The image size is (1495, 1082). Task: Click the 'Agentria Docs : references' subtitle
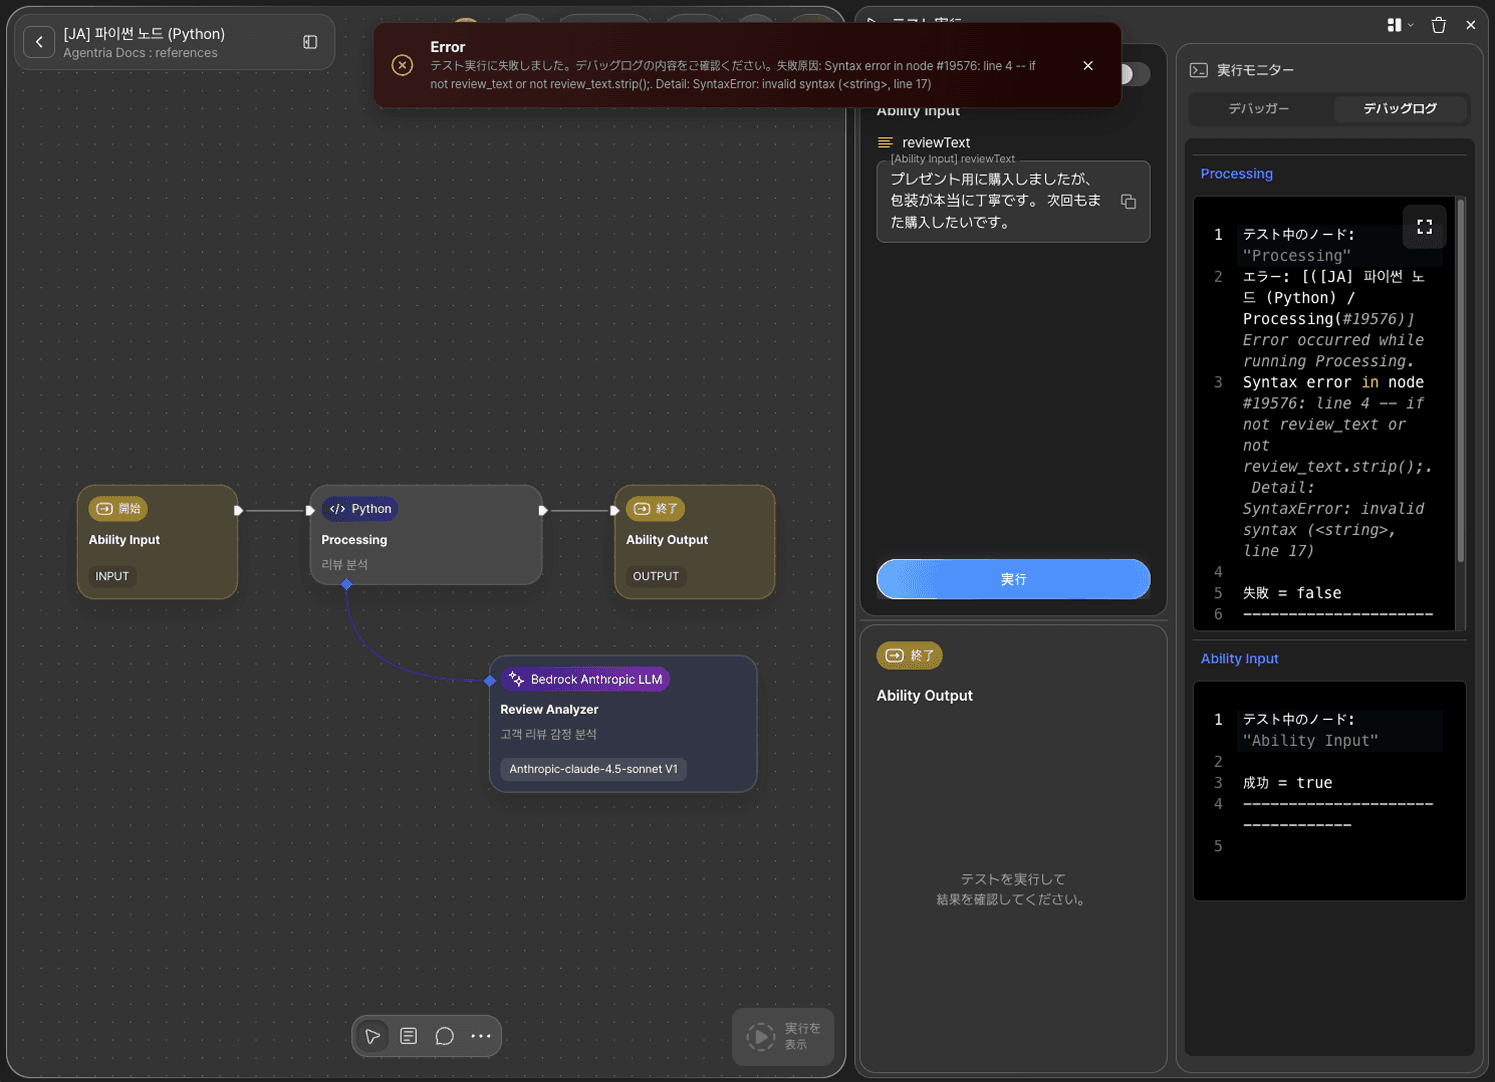(x=140, y=53)
